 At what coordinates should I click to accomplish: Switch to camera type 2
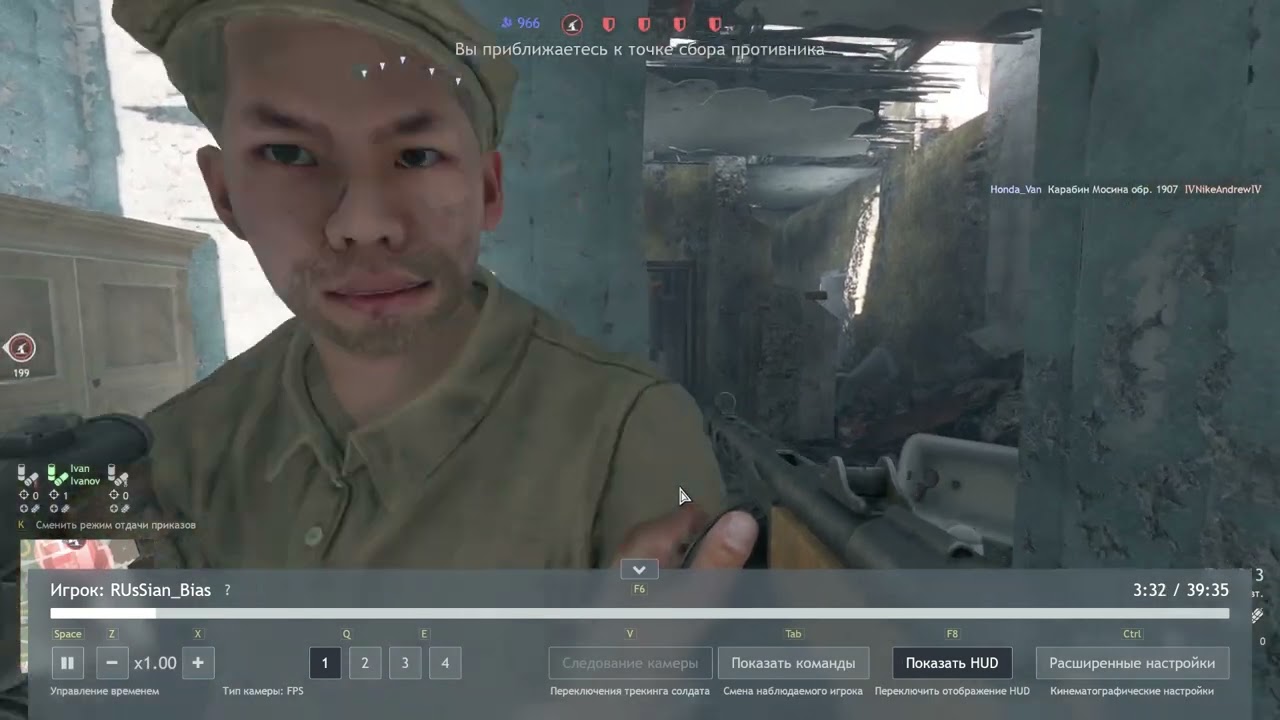tap(365, 663)
